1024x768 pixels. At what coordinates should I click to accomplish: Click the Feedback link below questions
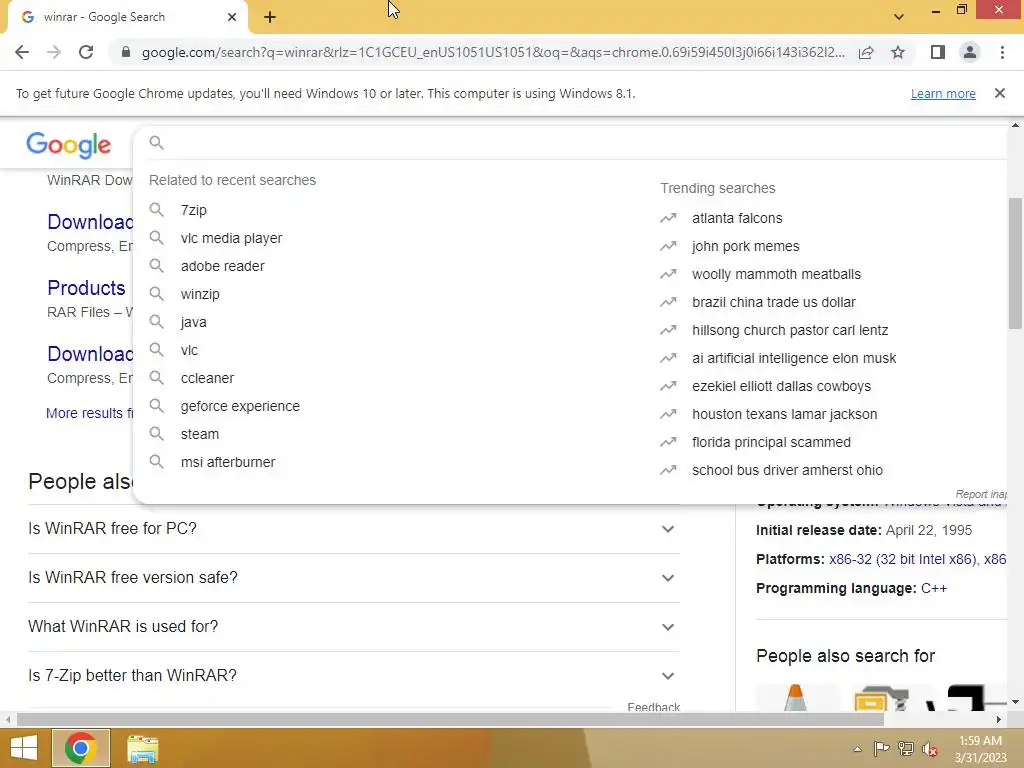point(653,707)
